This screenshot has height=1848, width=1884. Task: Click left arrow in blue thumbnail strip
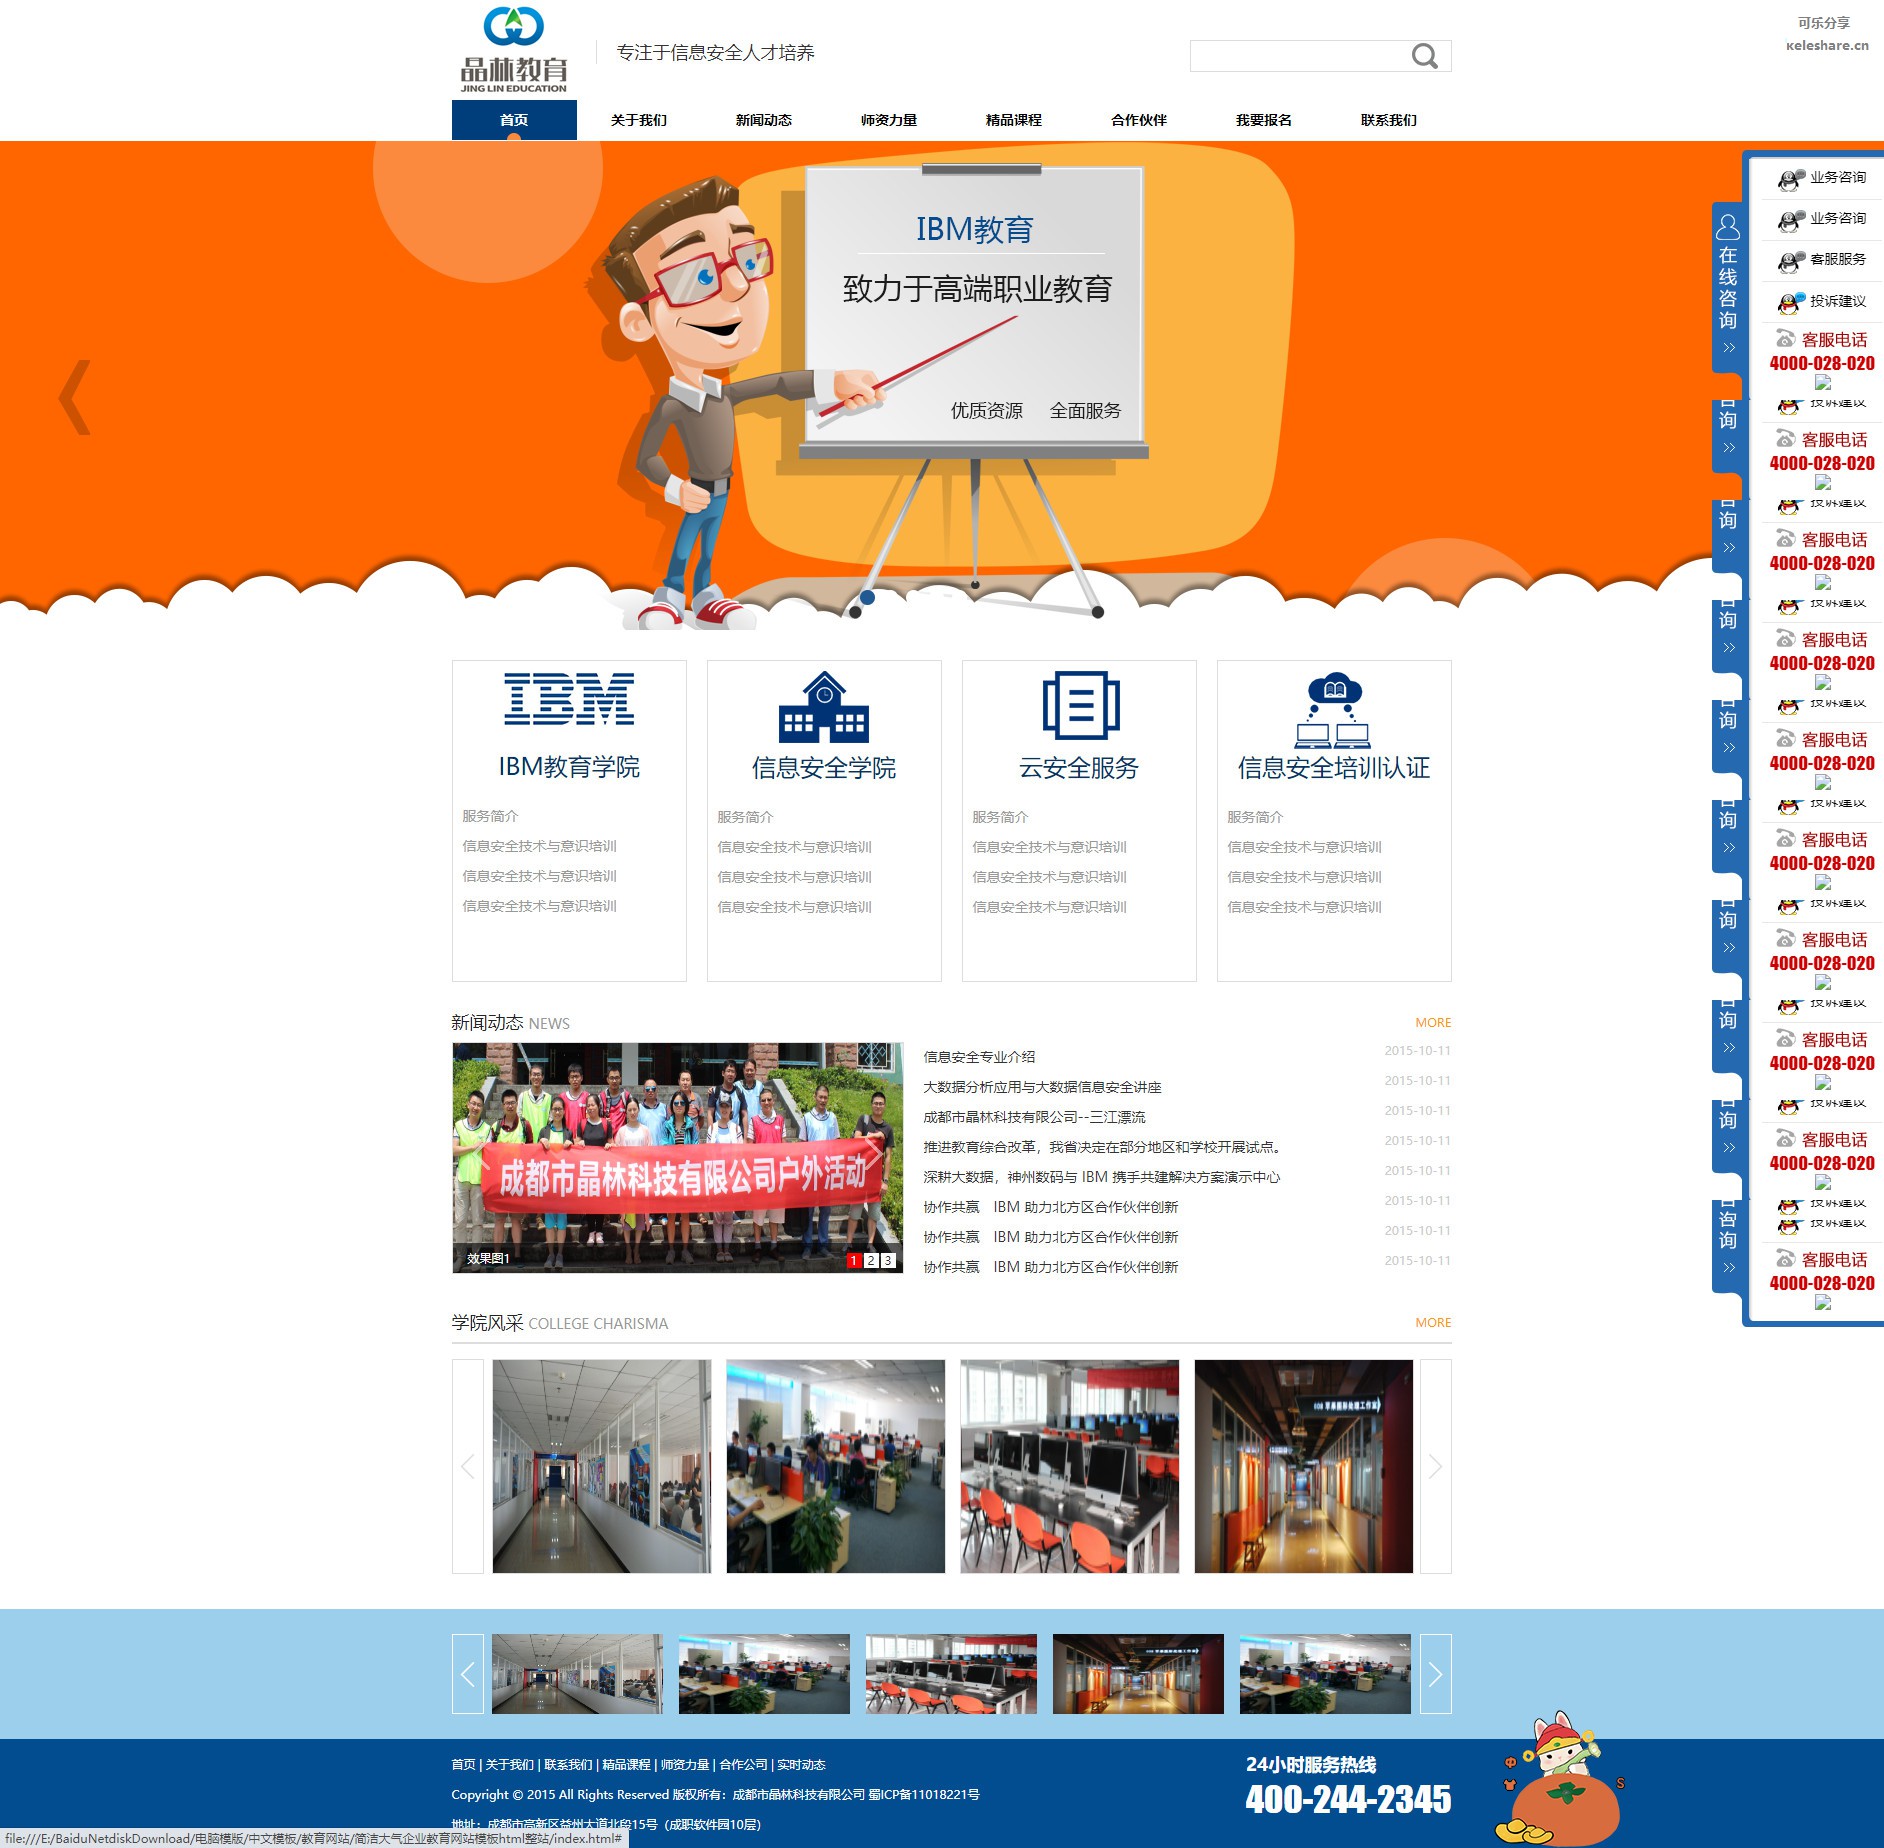467,1674
